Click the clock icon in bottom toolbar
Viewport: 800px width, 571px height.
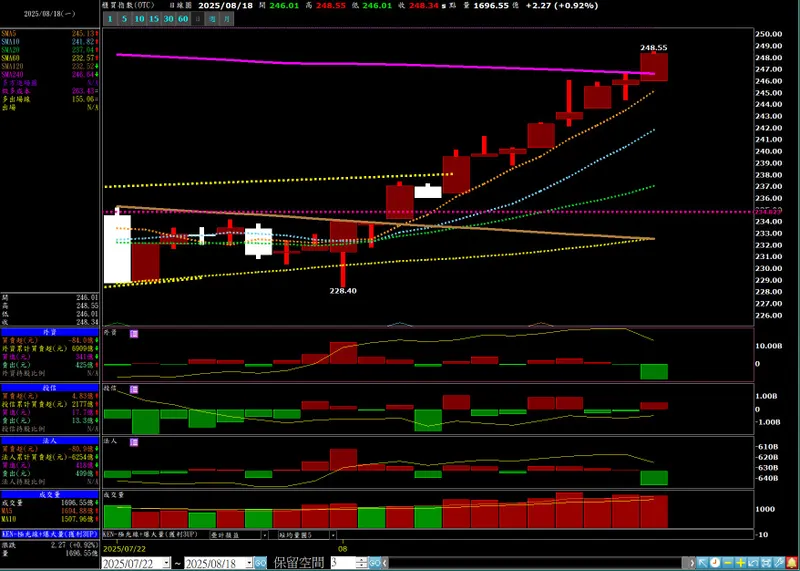coord(715,563)
